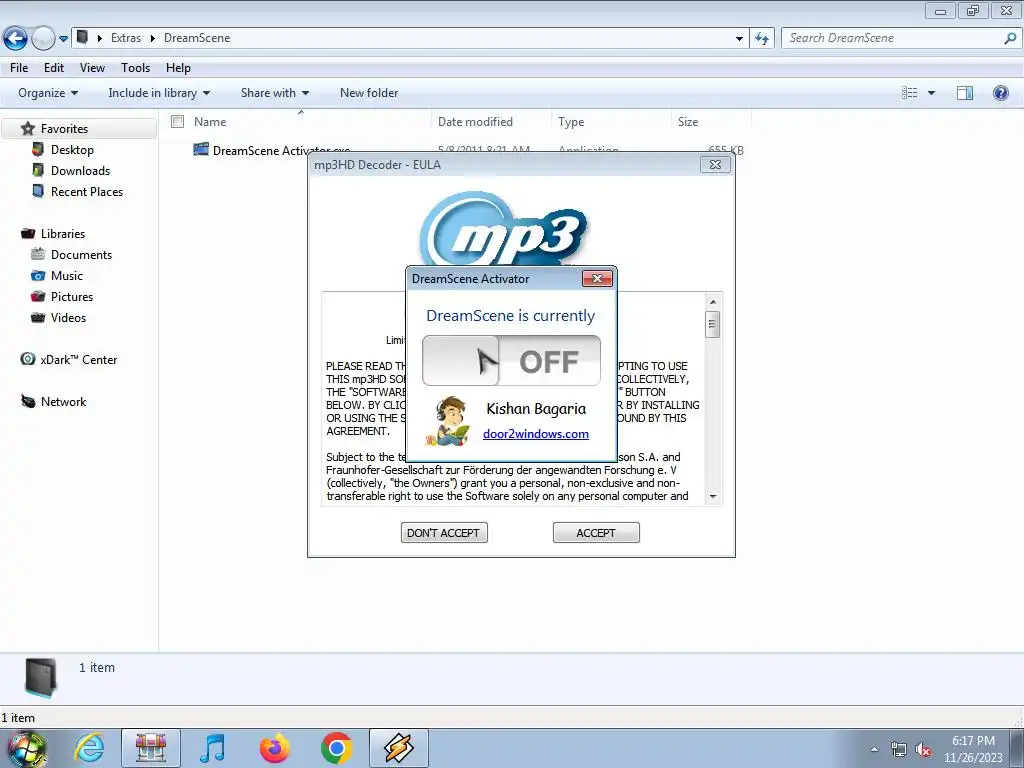This screenshot has height=768, width=1024.
Task: Tick the select-all checkbox beside Name
Action: [178, 121]
